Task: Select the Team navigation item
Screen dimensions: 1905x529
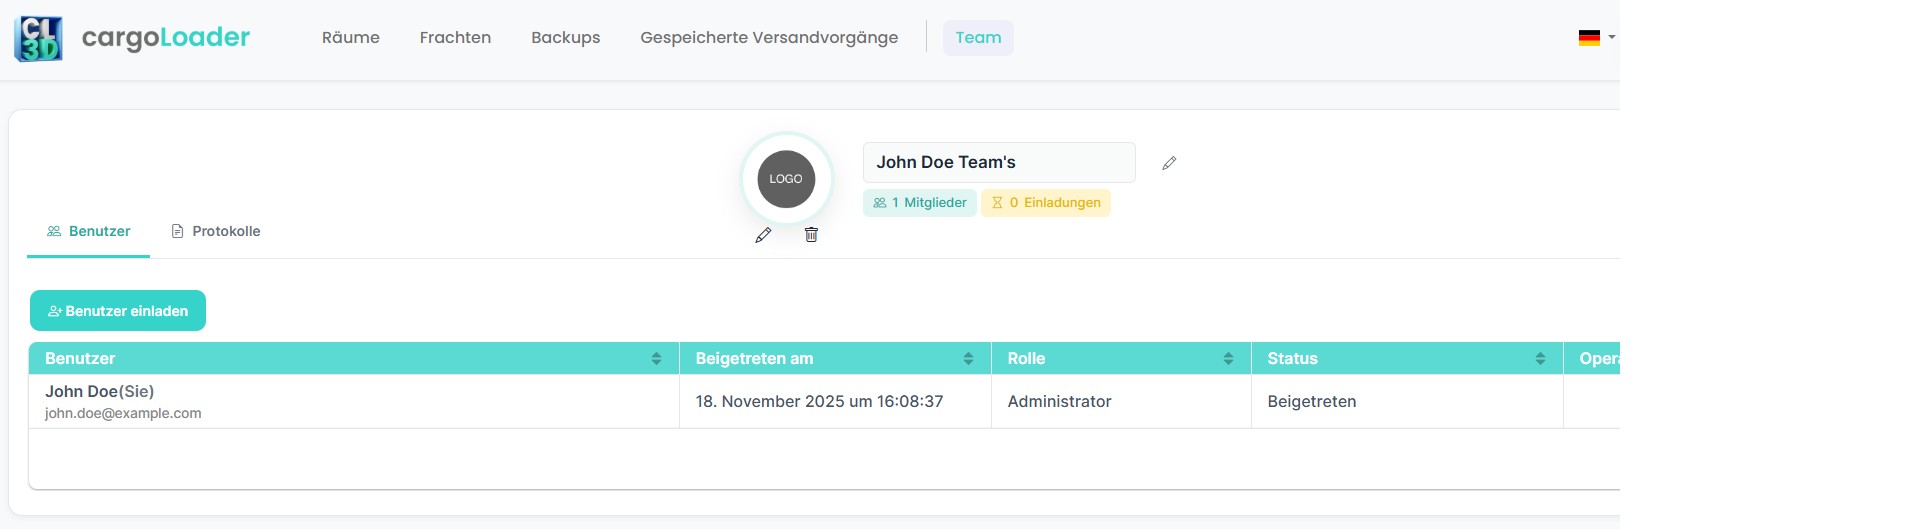Action: 978,38
